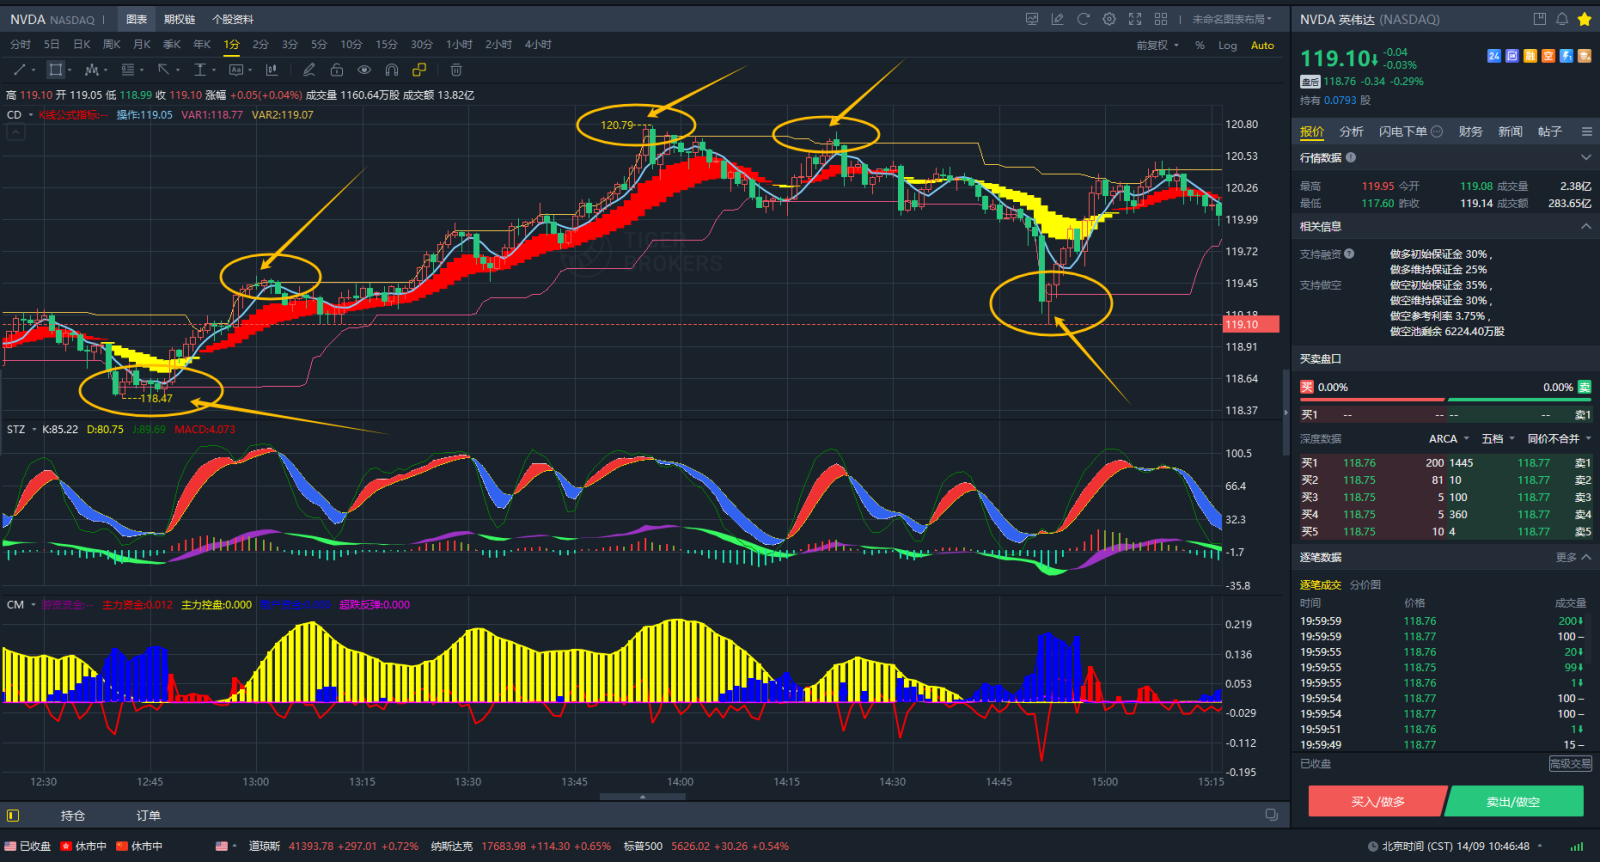Image resolution: width=1600 pixels, height=862 pixels.
Task: Set a price alert with bell icon
Action: pyautogui.click(x=1562, y=19)
